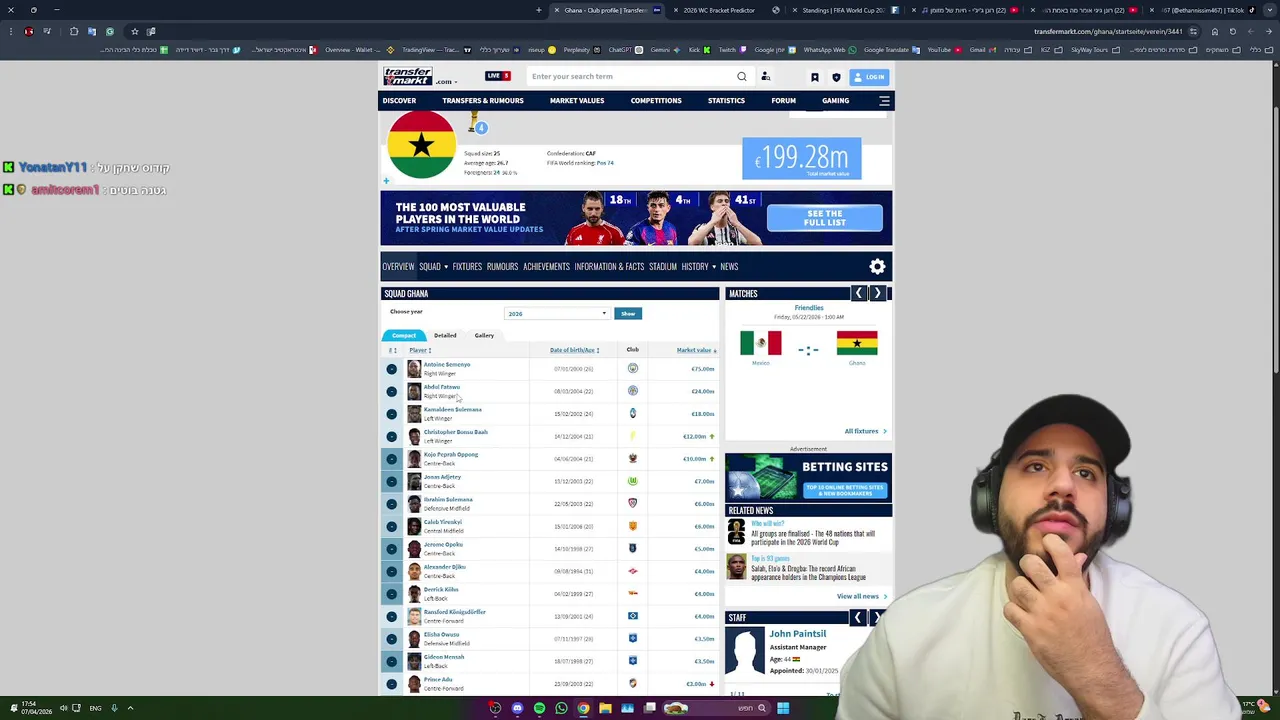The width and height of the screenshot is (1280, 720).
Task: Open Market Values menu
Action: pyautogui.click(x=577, y=101)
